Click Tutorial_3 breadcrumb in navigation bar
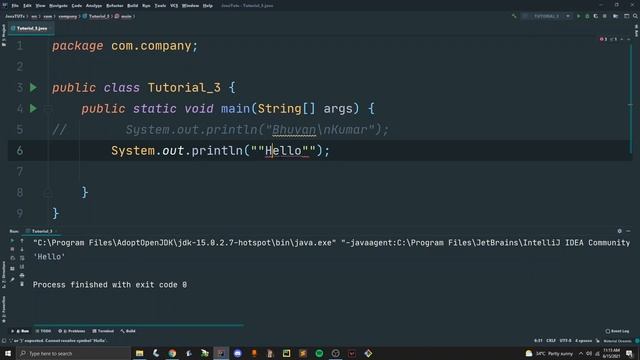 point(97,16)
